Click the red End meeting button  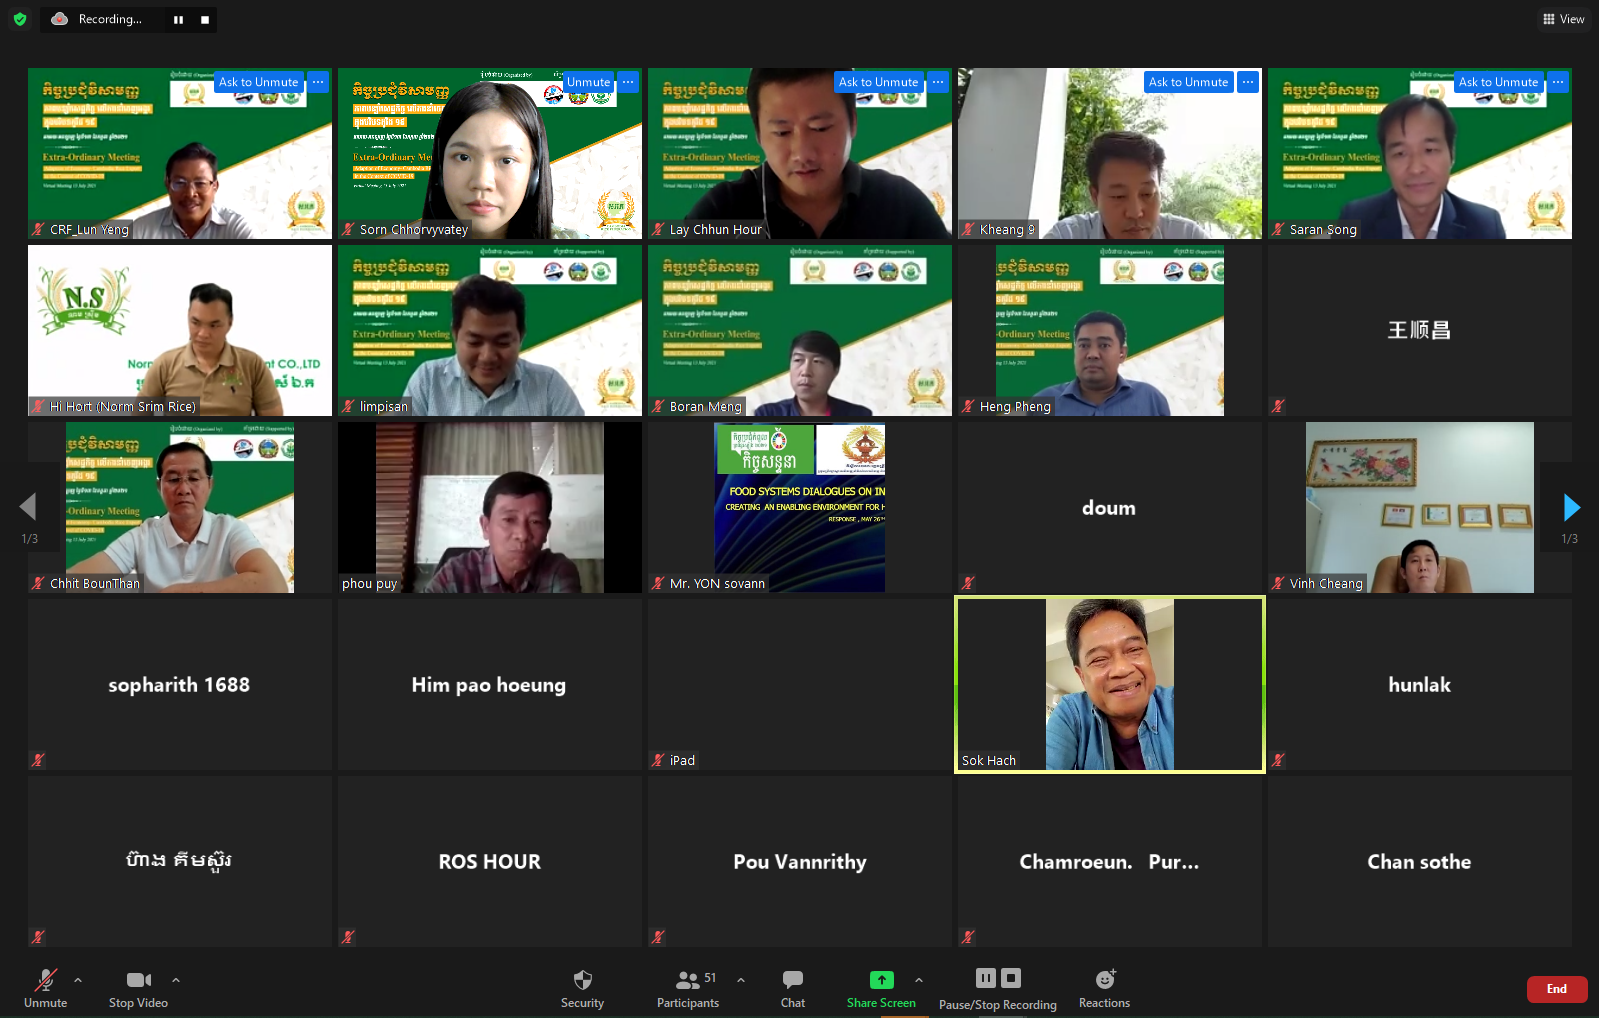(x=1557, y=989)
